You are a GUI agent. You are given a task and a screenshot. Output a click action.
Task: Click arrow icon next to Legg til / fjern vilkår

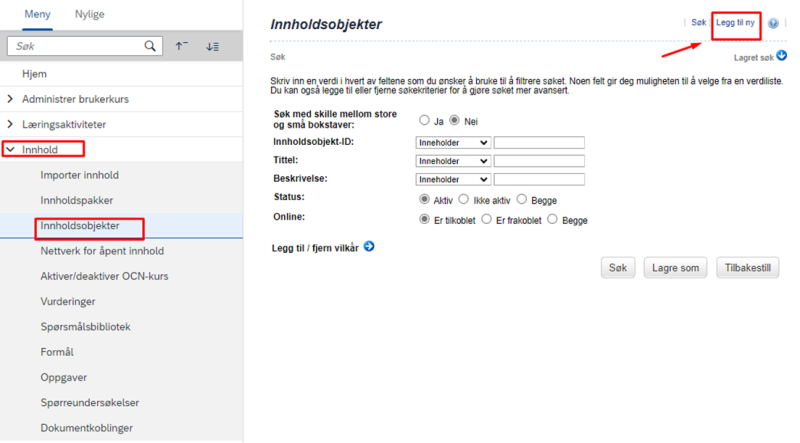[x=369, y=247]
